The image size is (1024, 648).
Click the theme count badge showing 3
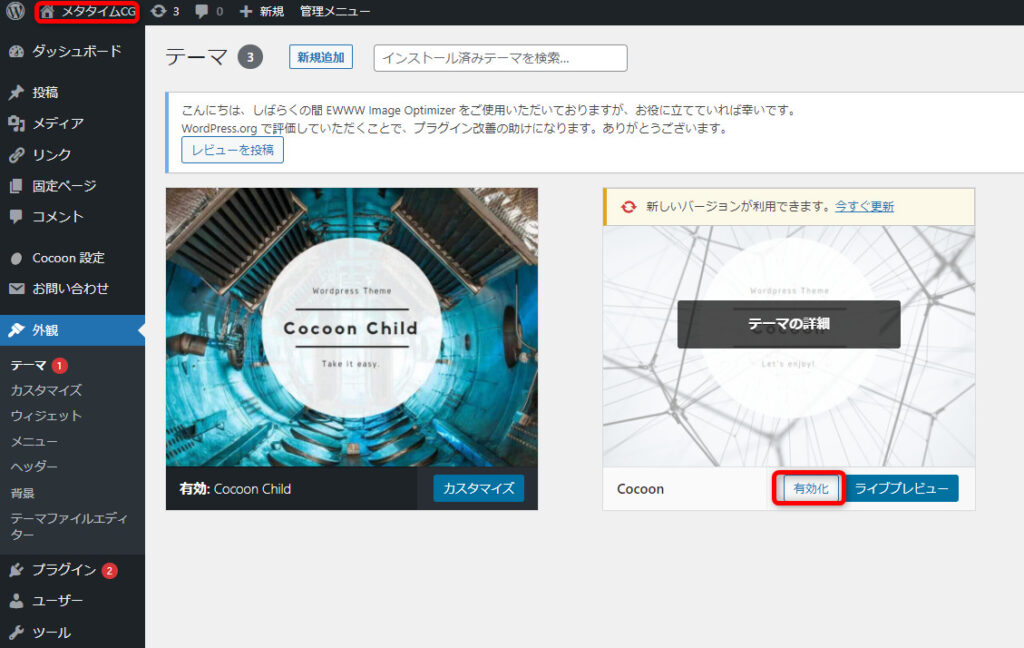click(x=250, y=57)
